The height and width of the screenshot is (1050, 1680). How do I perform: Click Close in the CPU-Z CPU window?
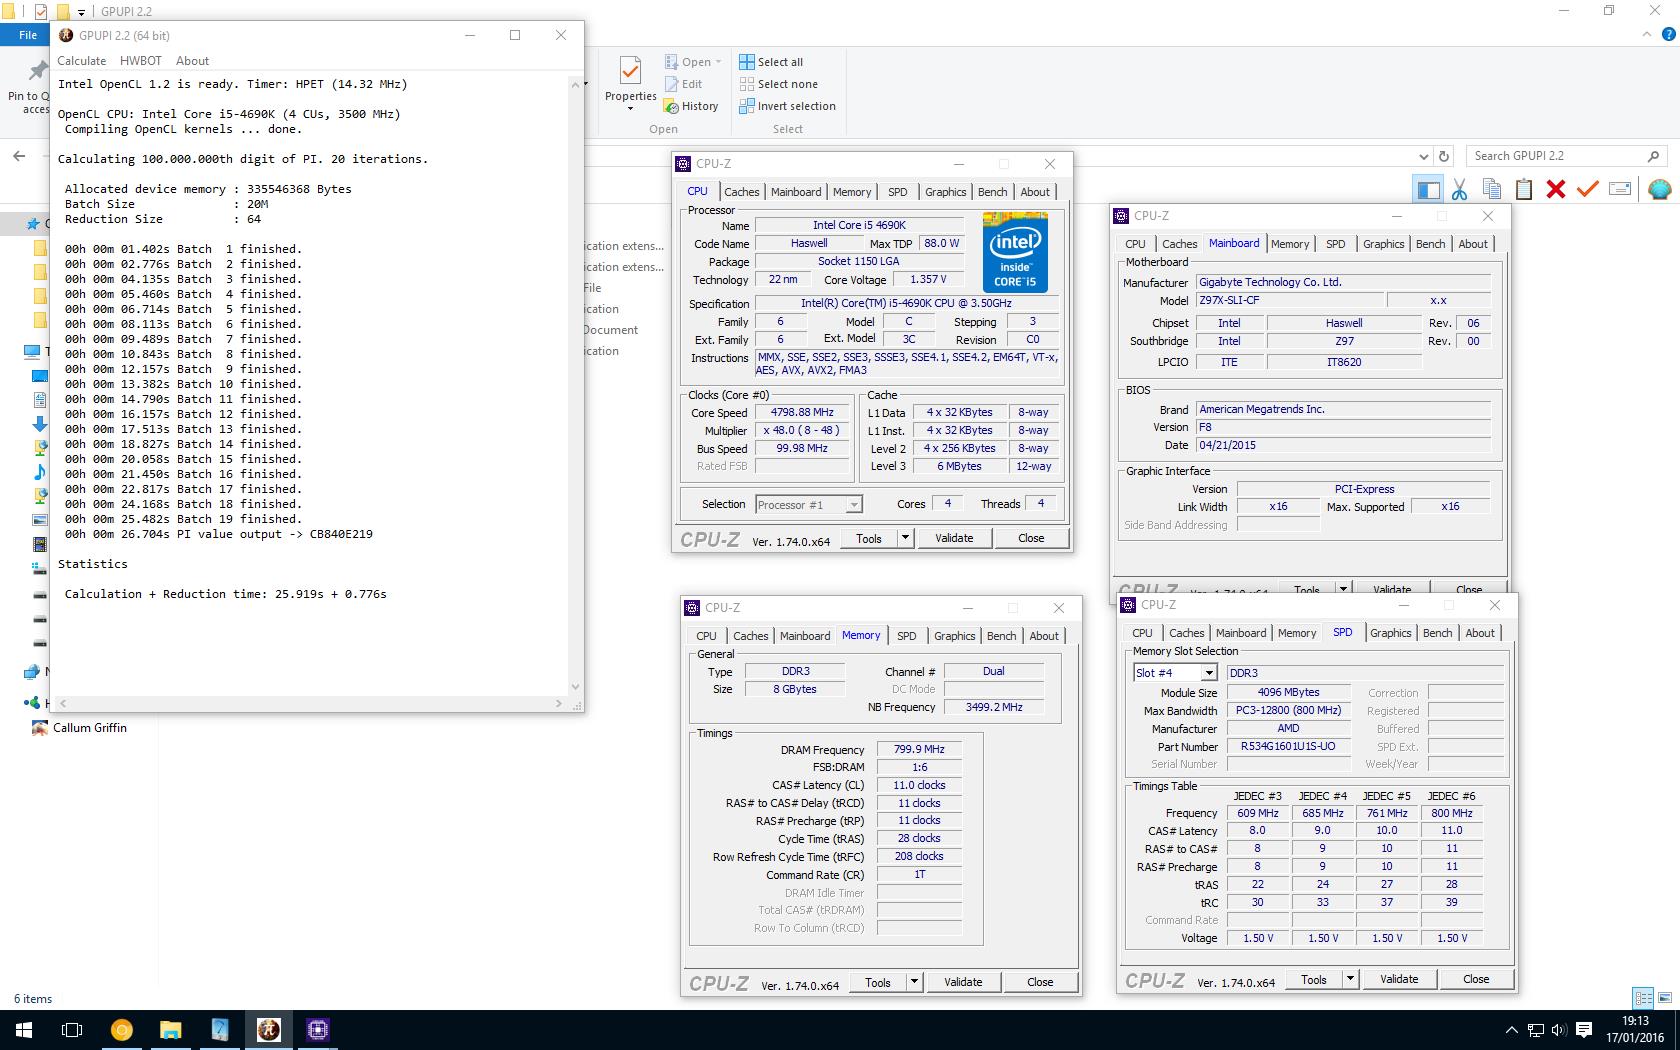coord(1031,538)
